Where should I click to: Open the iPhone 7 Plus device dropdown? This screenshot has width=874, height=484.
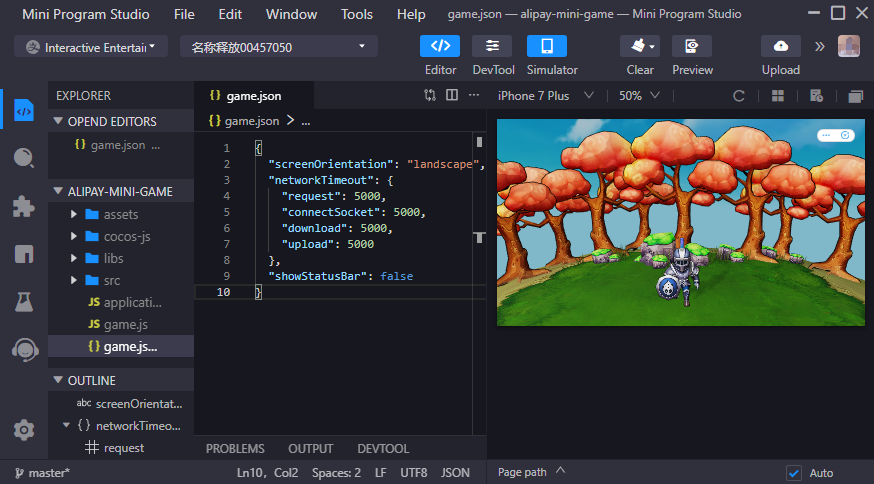pyautogui.click(x=546, y=96)
